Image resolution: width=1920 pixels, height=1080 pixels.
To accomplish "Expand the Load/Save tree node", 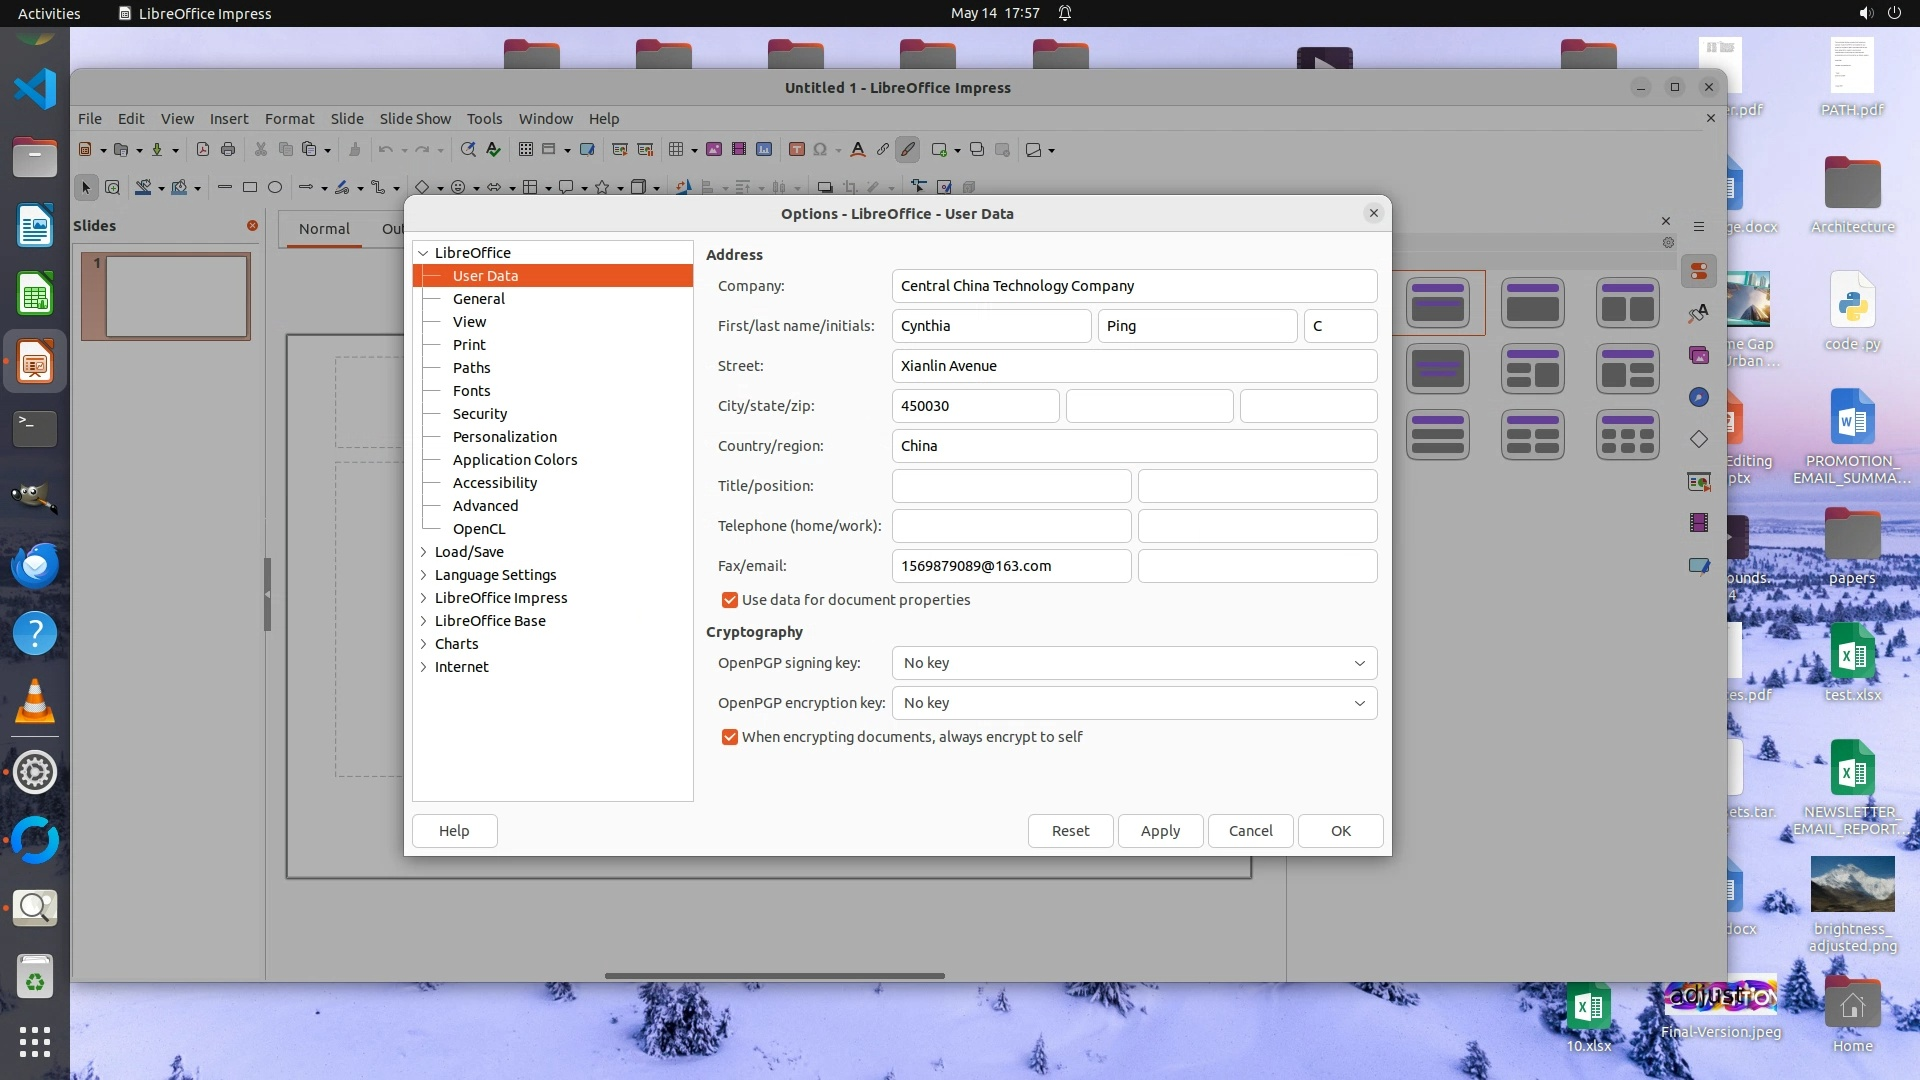I will [423, 552].
